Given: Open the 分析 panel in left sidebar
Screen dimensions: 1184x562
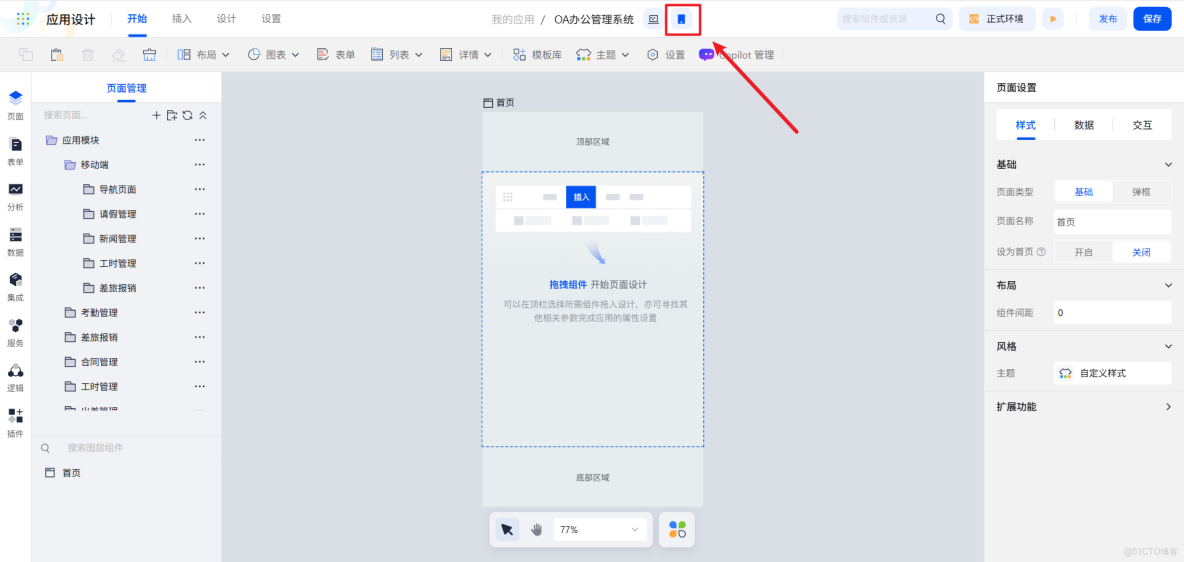Looking at the screenshot, I should tap(15, 196).
